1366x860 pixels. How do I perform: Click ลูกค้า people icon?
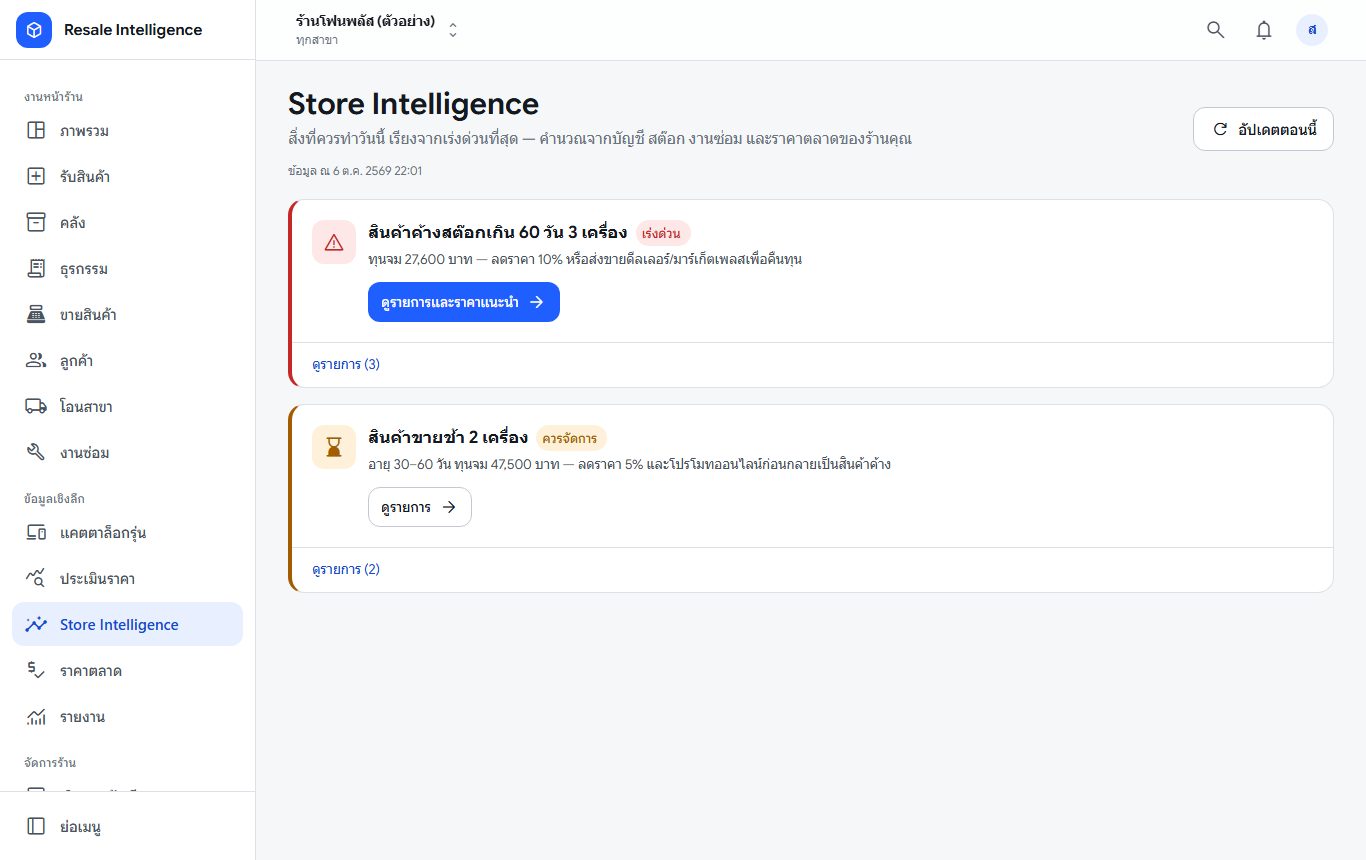[36, 361]
